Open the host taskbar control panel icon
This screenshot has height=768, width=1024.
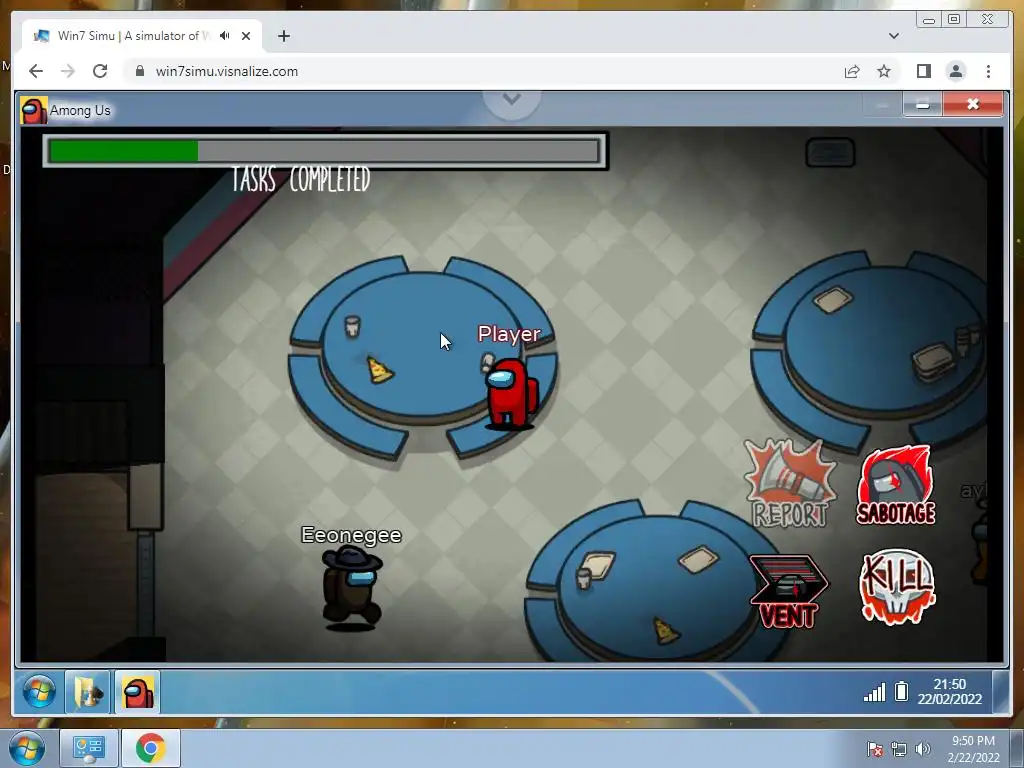[88, 748]
